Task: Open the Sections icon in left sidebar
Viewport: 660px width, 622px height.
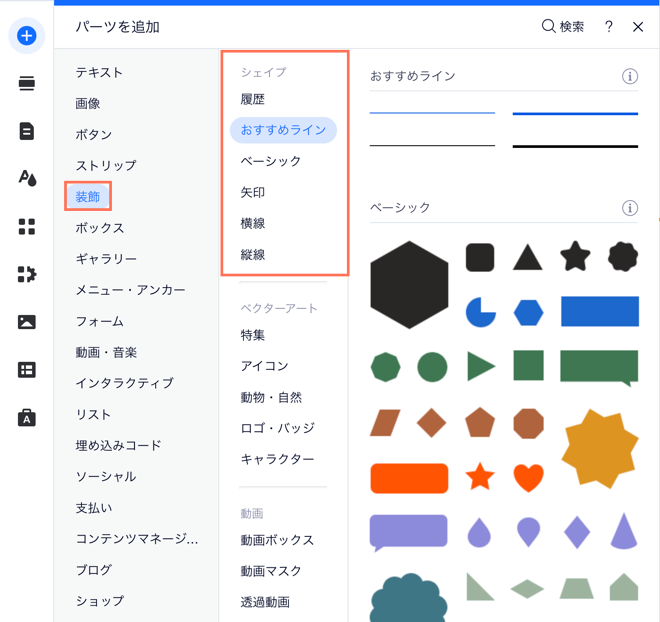Action: 27,83
